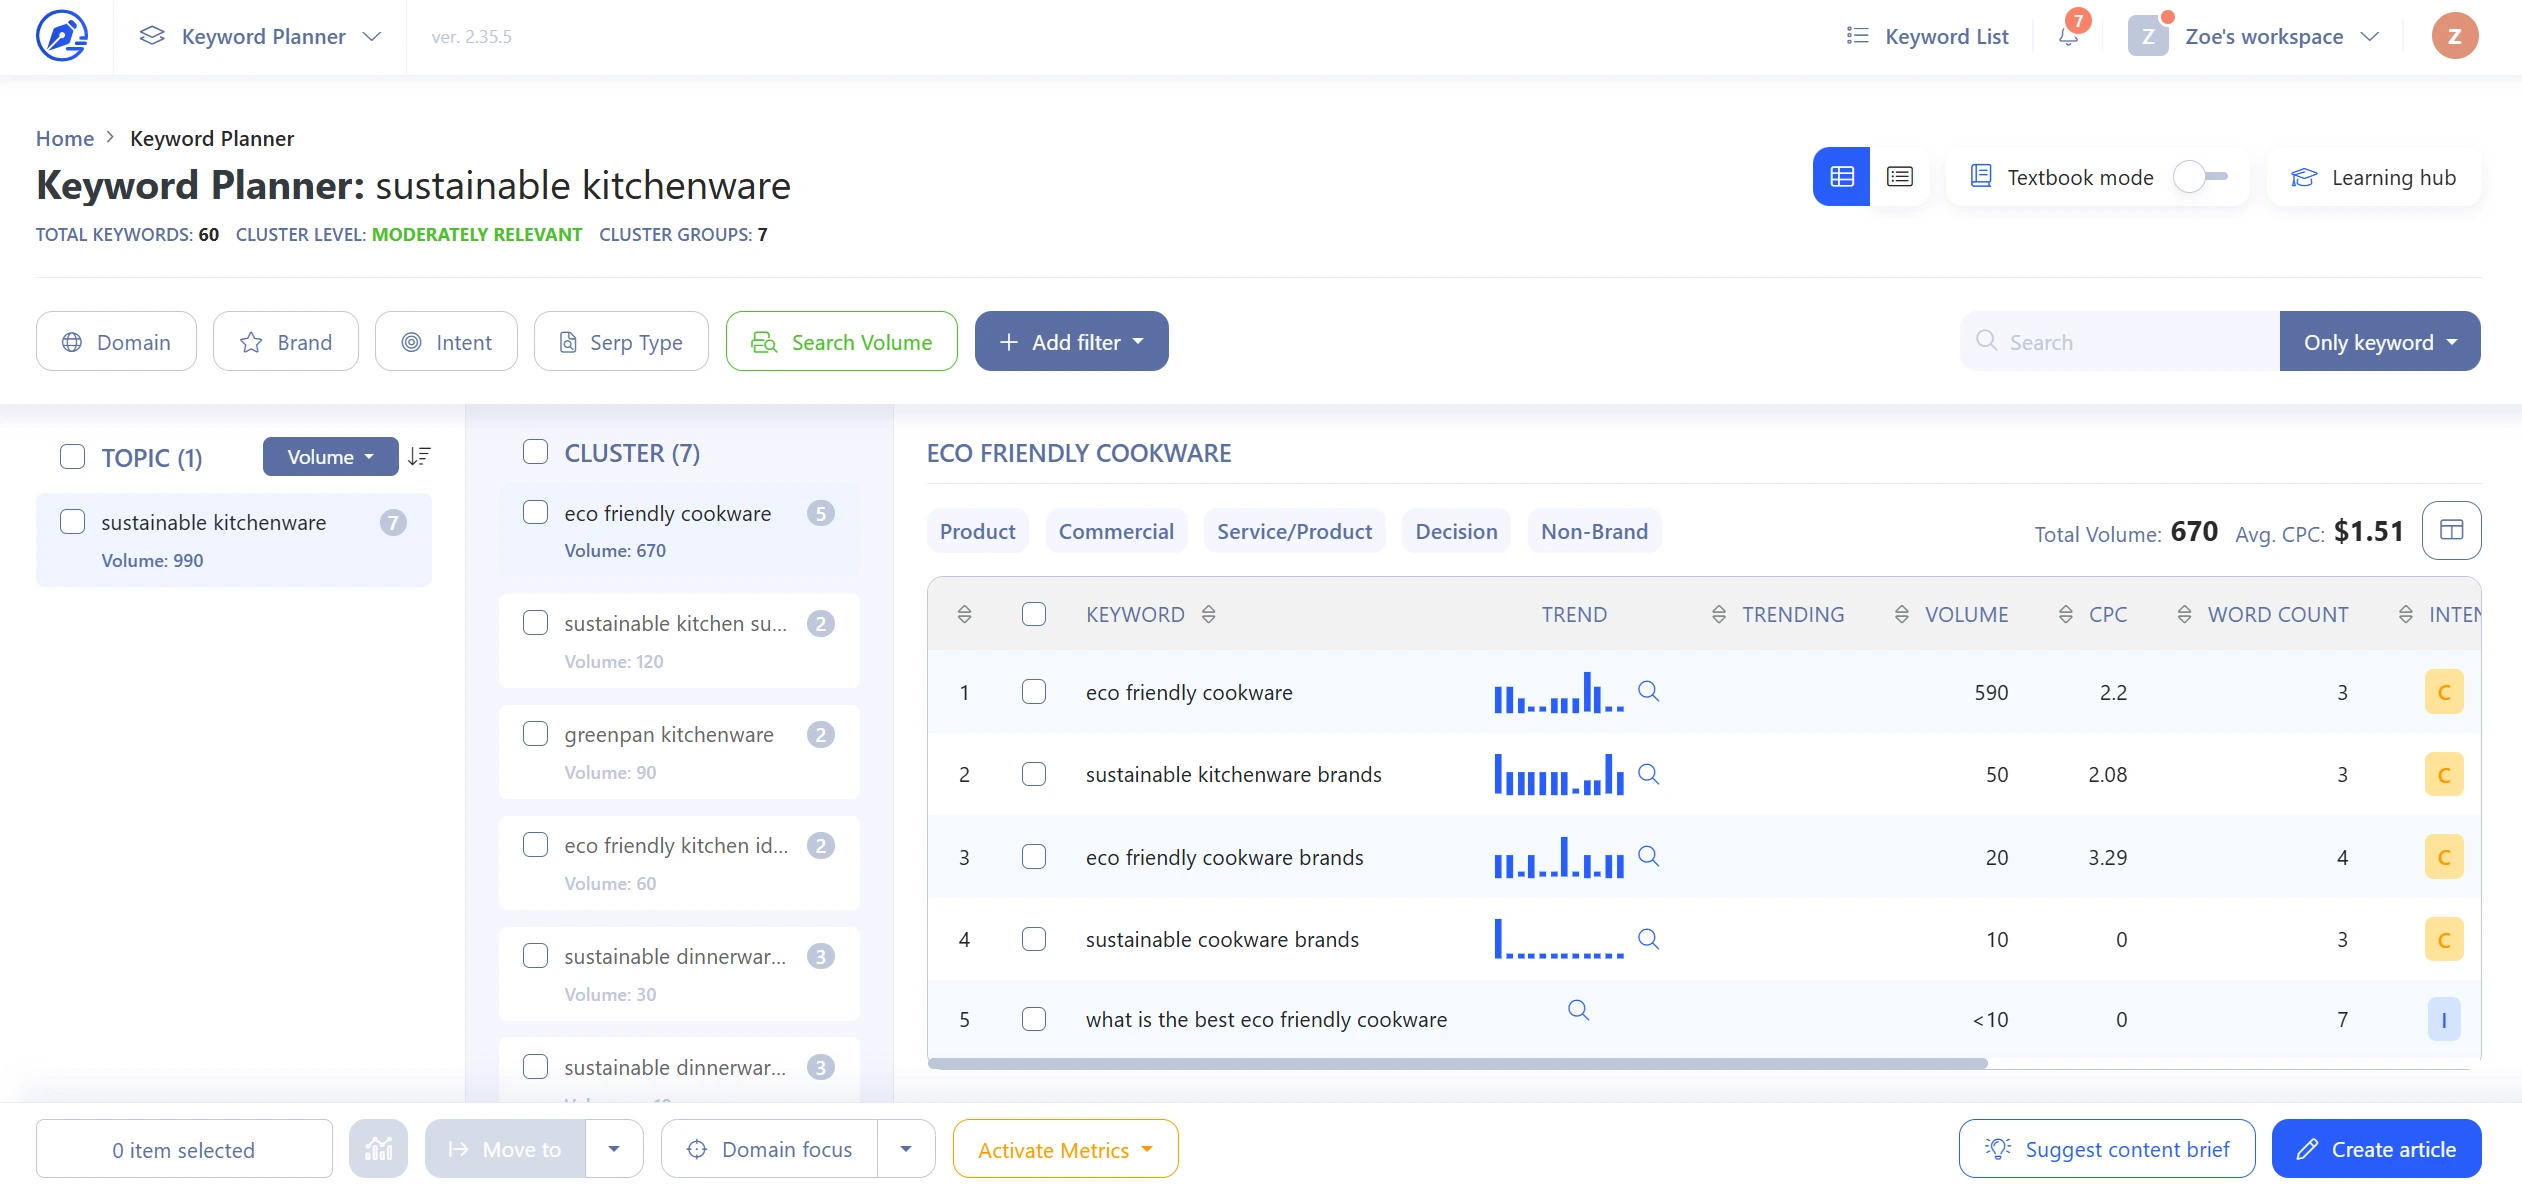The image size is (2522, 1191).
Task: Click Suggest content brief
Action: (2107, 1149)
